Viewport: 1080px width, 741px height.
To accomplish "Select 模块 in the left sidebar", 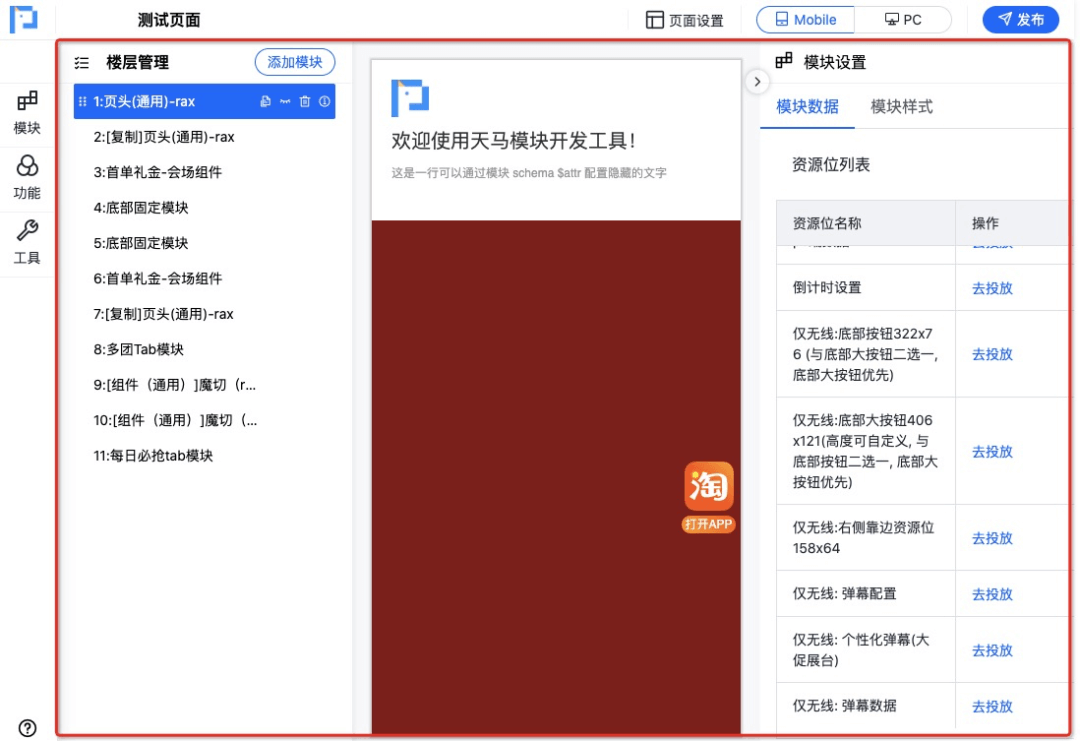I will point(27,112).
